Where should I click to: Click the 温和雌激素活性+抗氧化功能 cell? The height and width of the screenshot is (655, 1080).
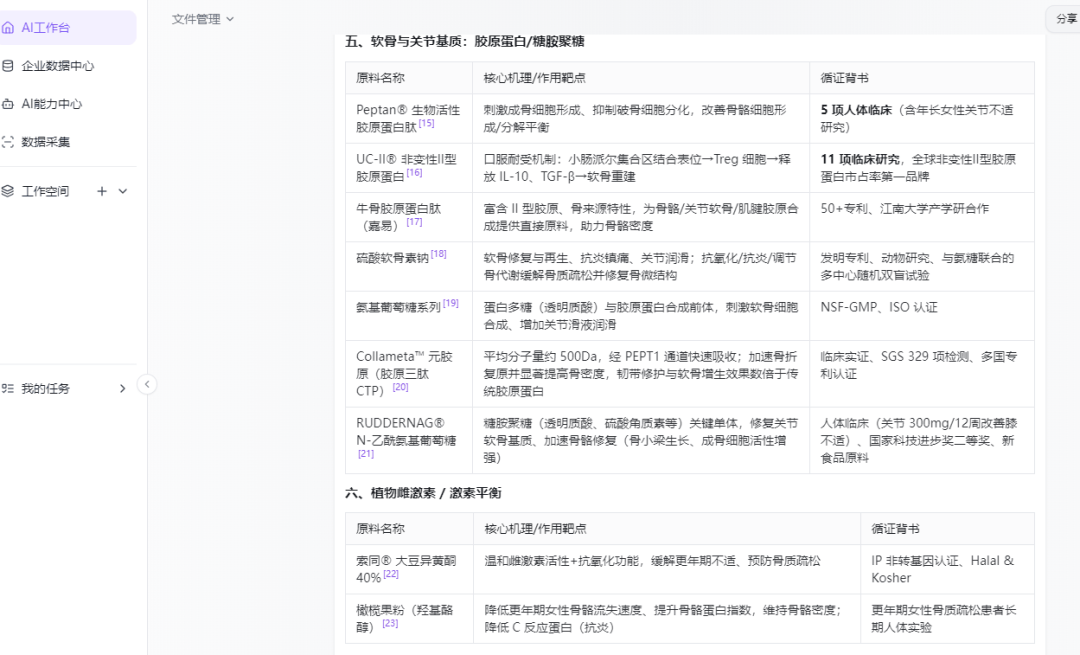point(667,570)
